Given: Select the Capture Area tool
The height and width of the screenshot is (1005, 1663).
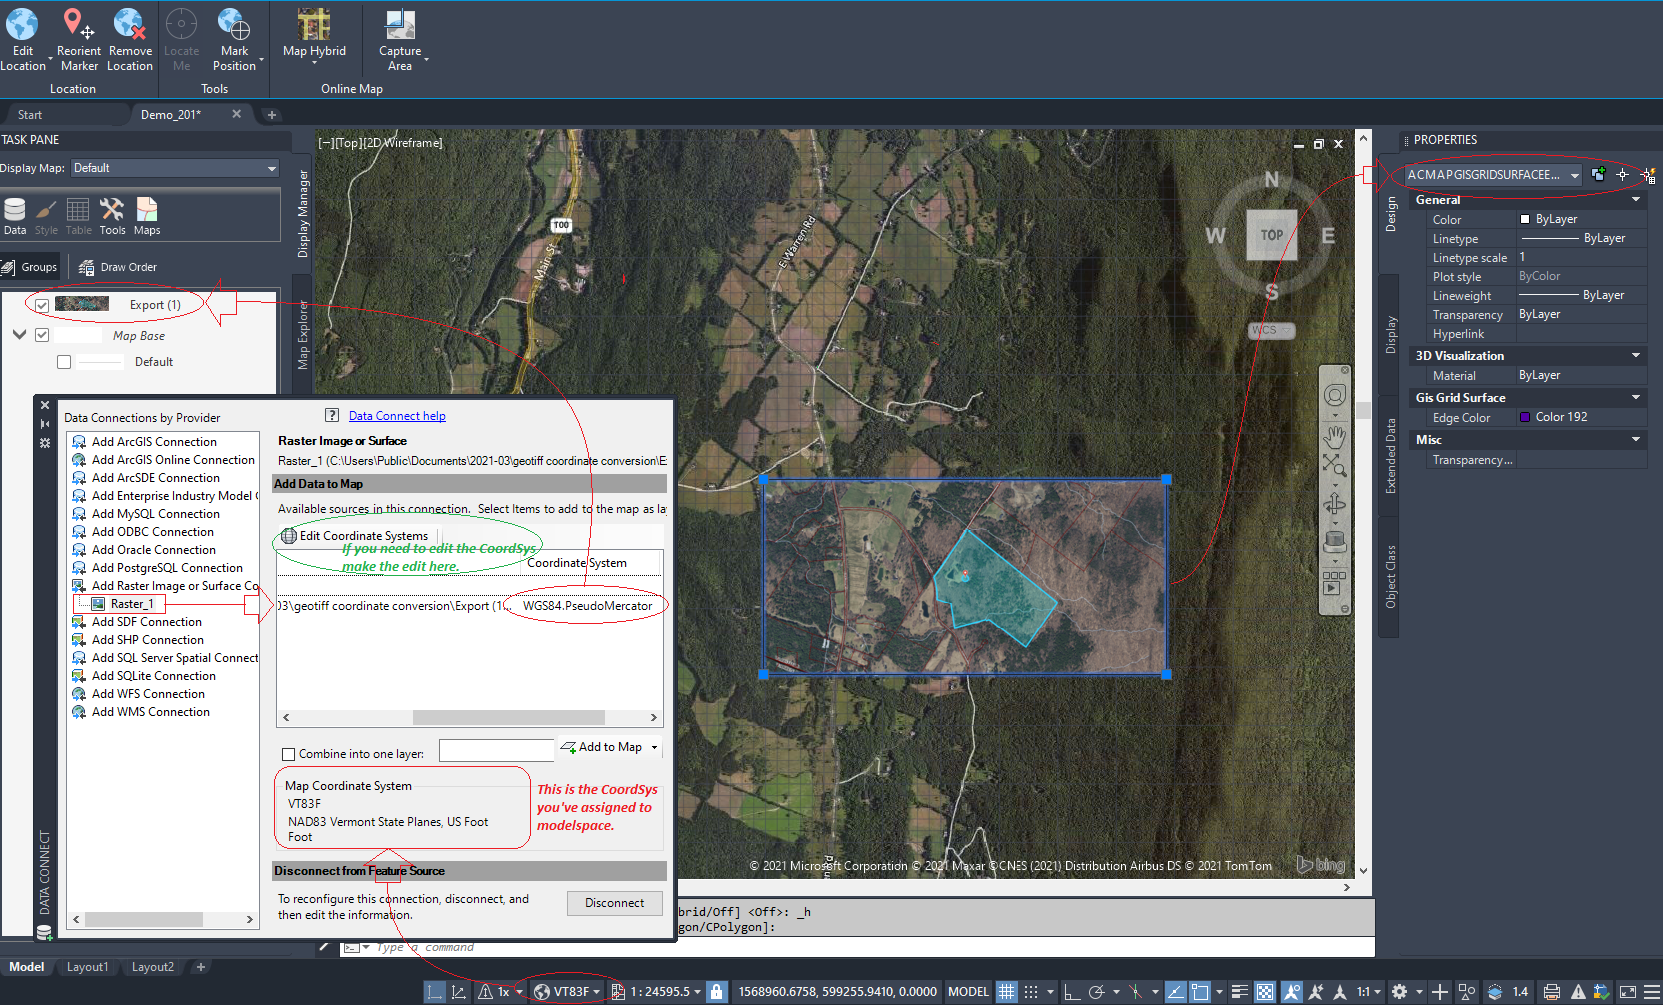Looking at the screenshot, I should [x=399, y=38].
